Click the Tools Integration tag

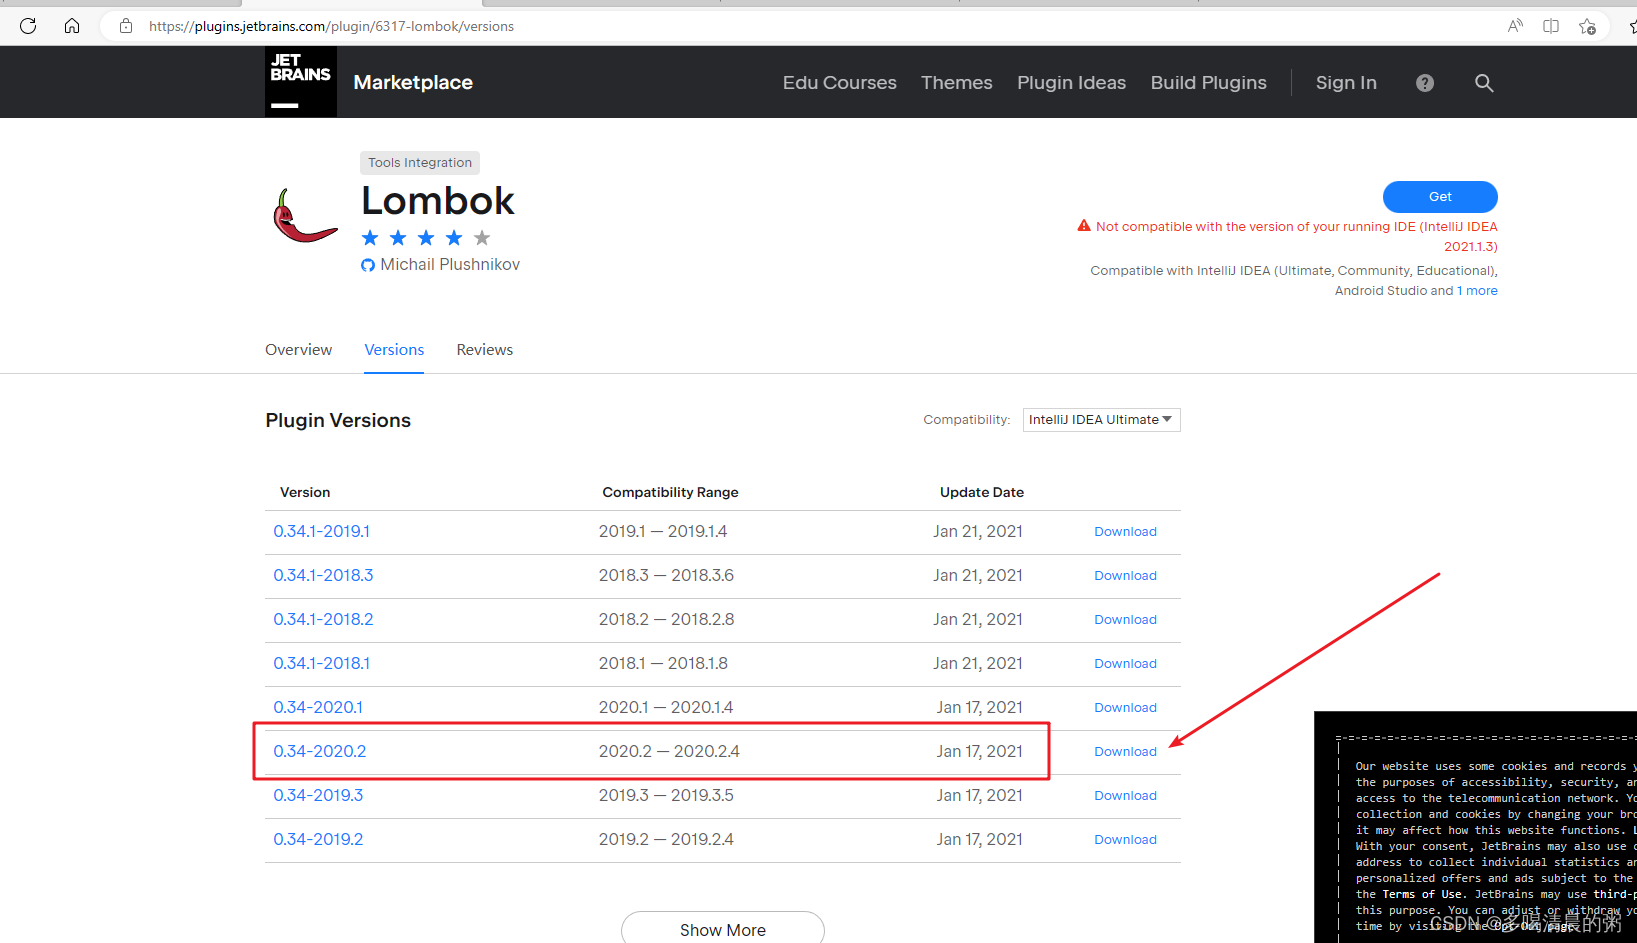coord(420,163)
